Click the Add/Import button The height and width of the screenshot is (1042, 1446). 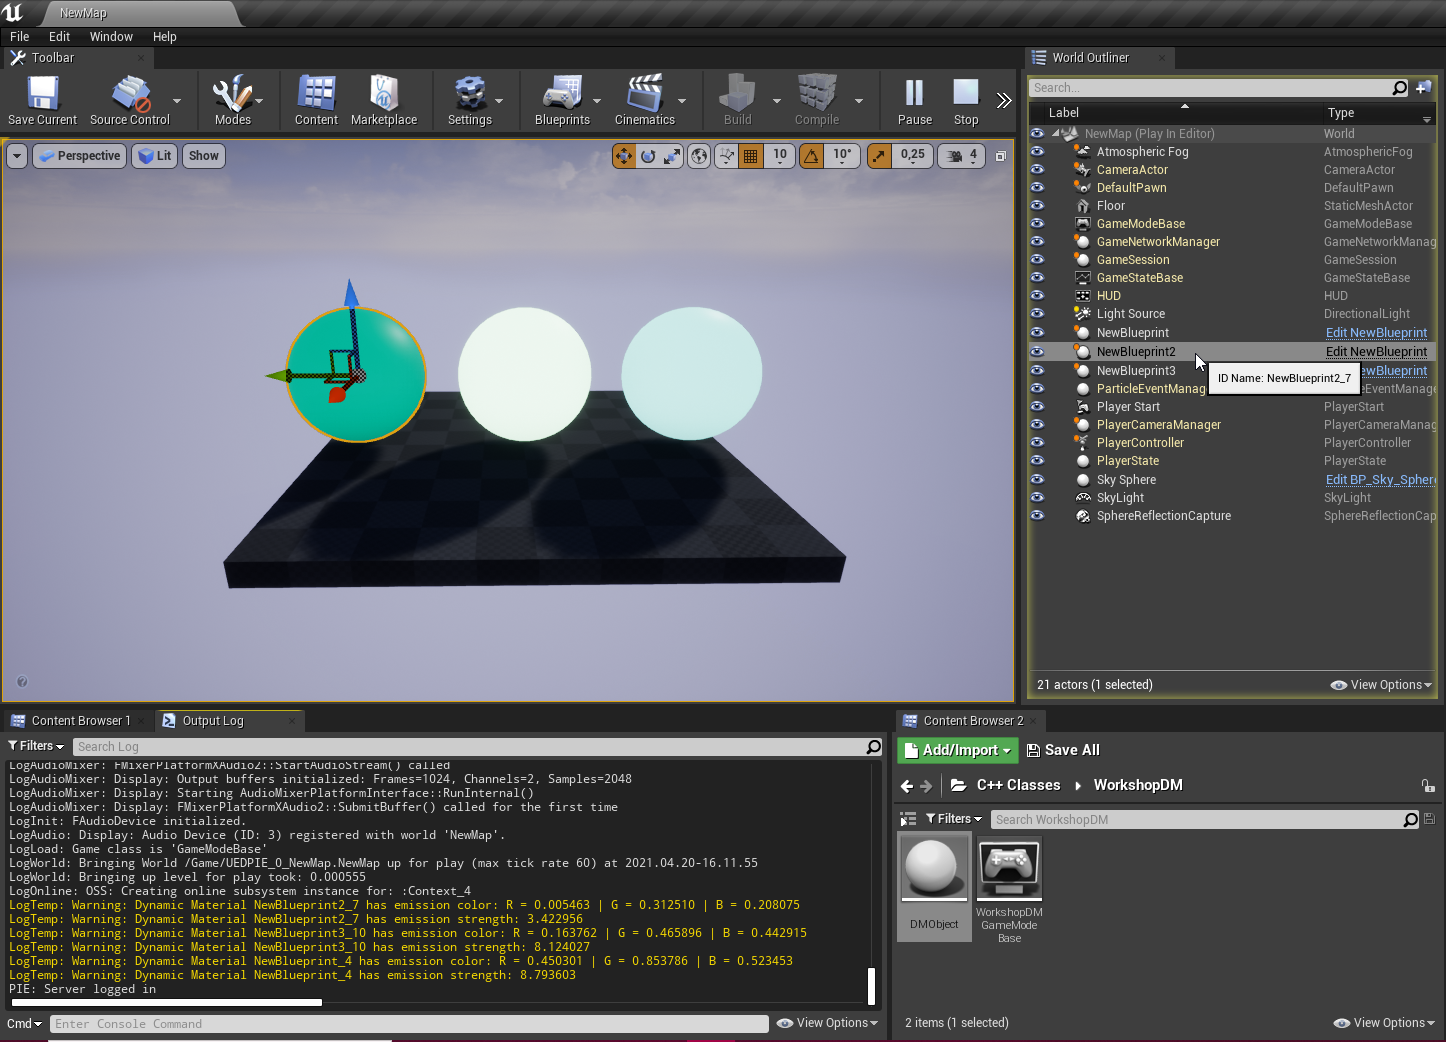[958, 750]
